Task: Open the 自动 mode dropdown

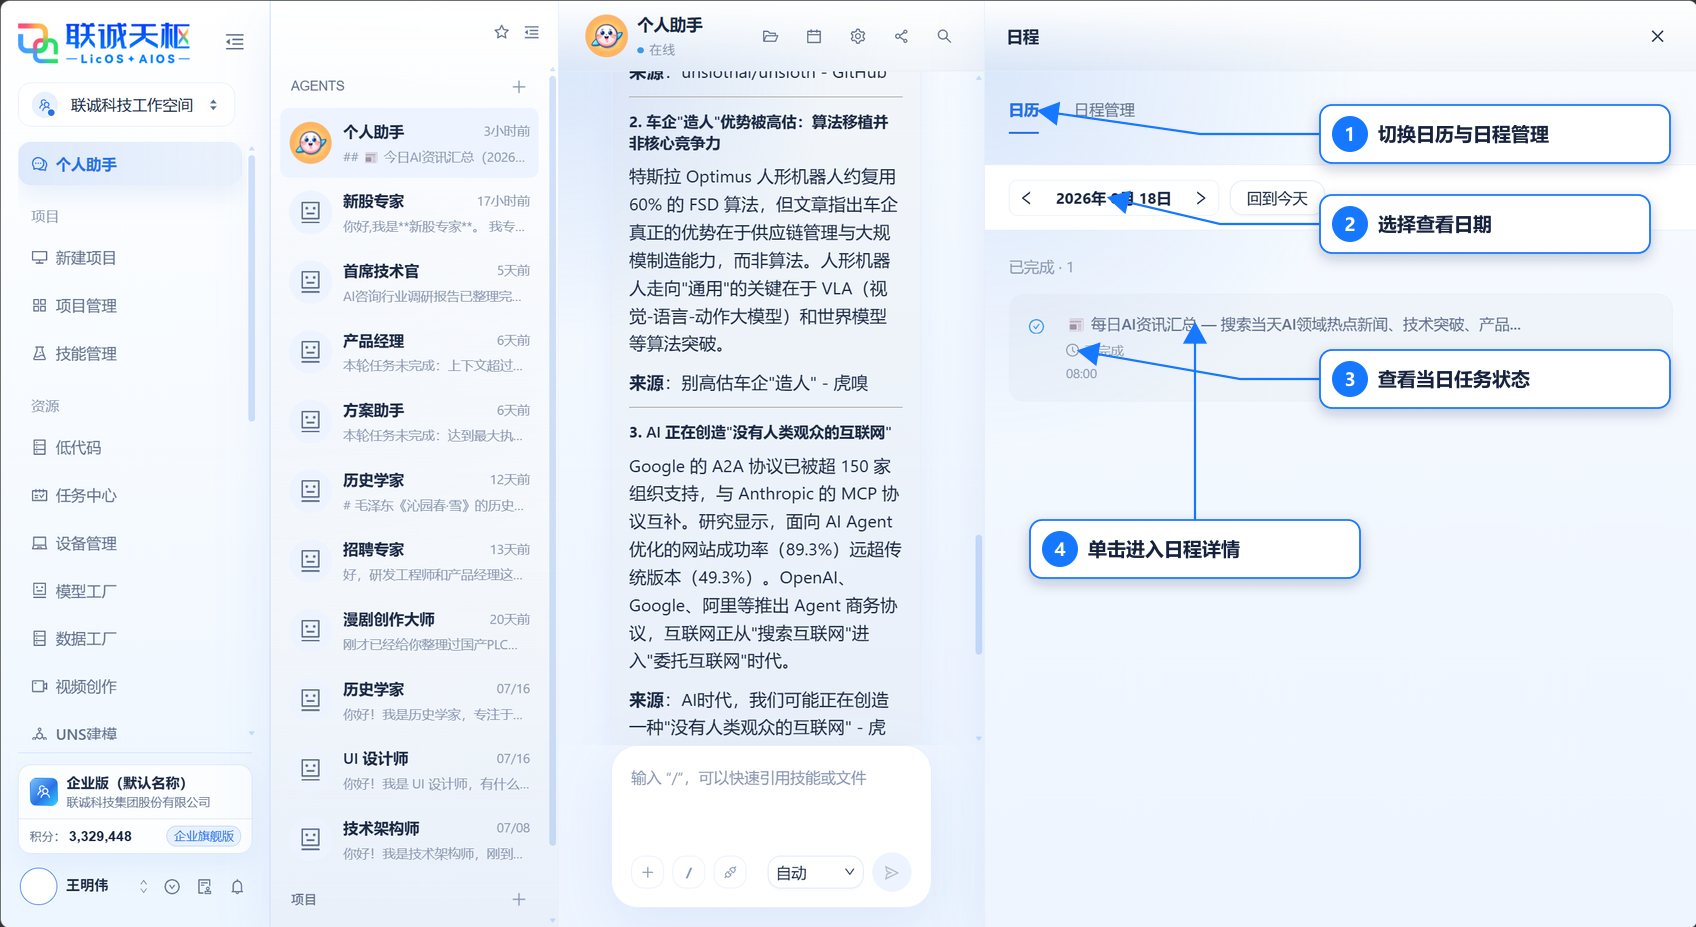Action: click(x=815, y=872)
